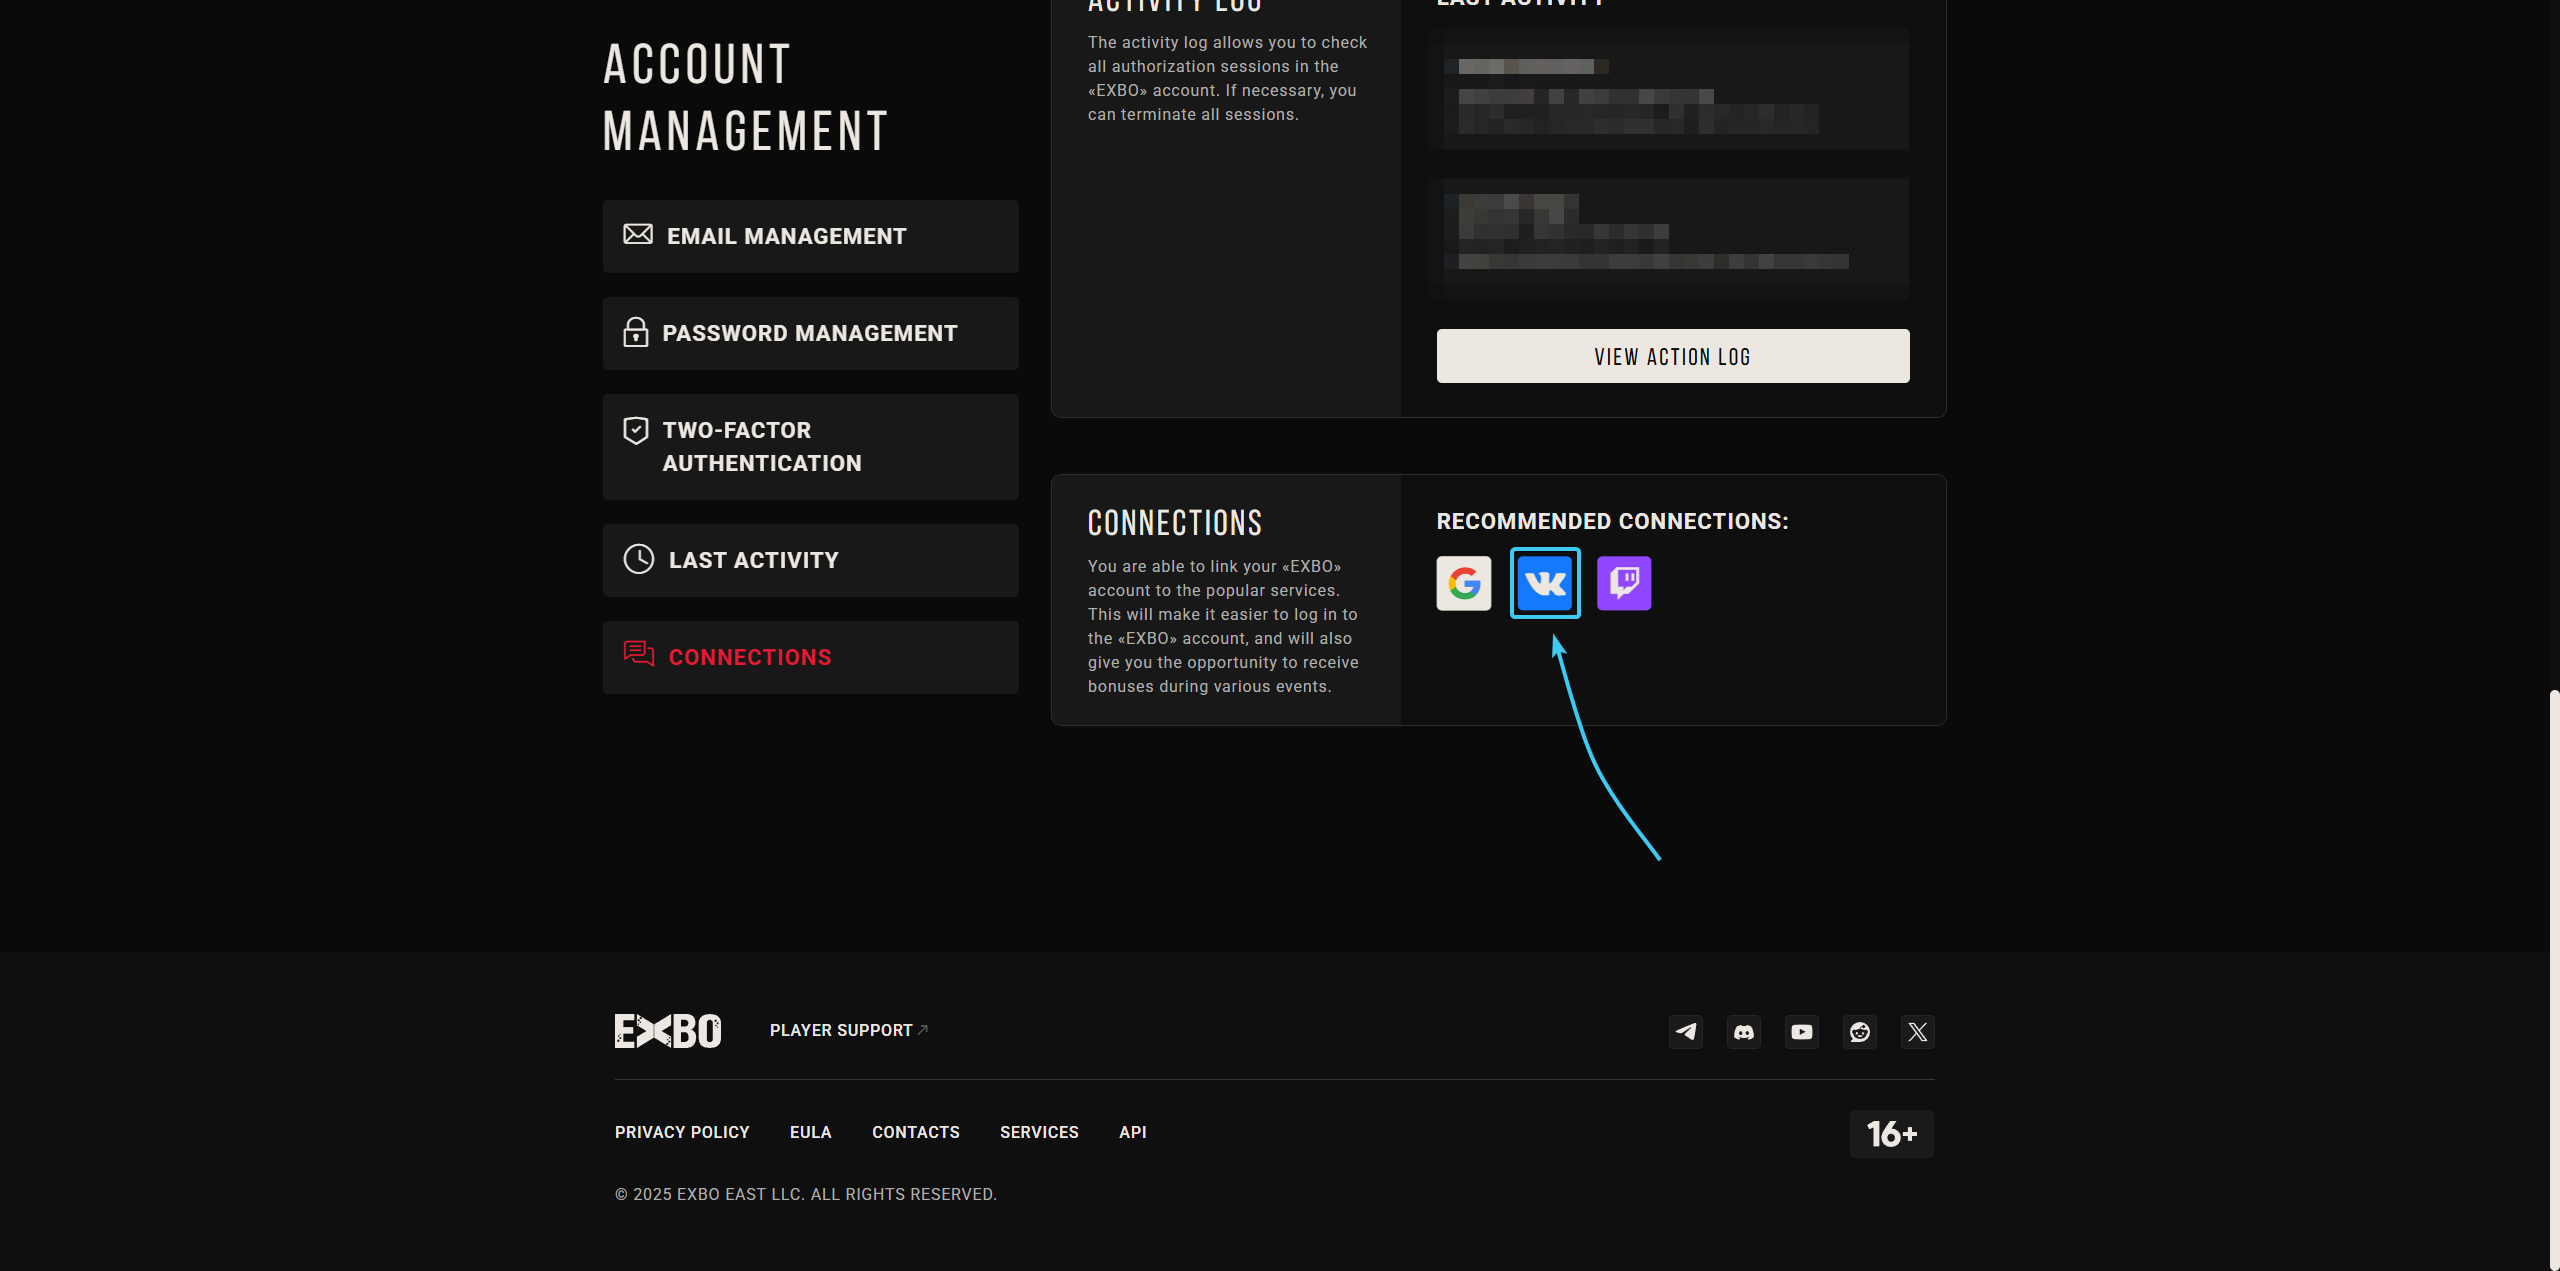
Task: Click the "Recommended Connections:" heading
Action: pyautogui.click(x=1612, y=521)
